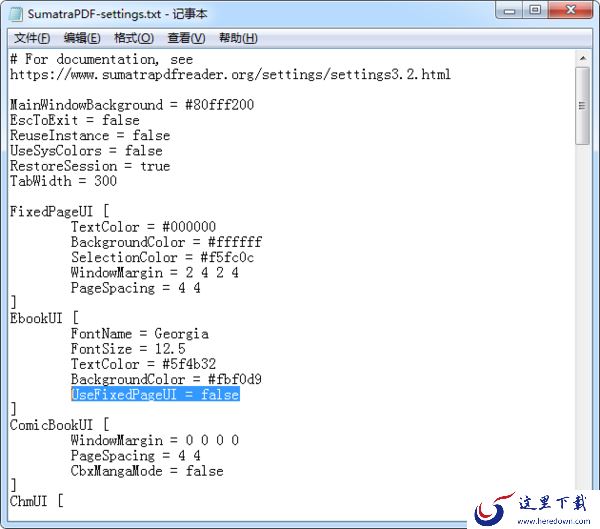The image size is (600, 529).
Task: Click the BackgroundColor = #ffffff line
Action: pos(166,242)
